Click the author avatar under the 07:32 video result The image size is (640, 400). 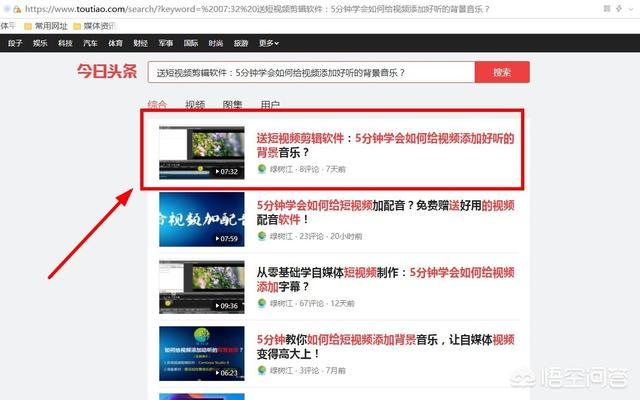[262, 169]
